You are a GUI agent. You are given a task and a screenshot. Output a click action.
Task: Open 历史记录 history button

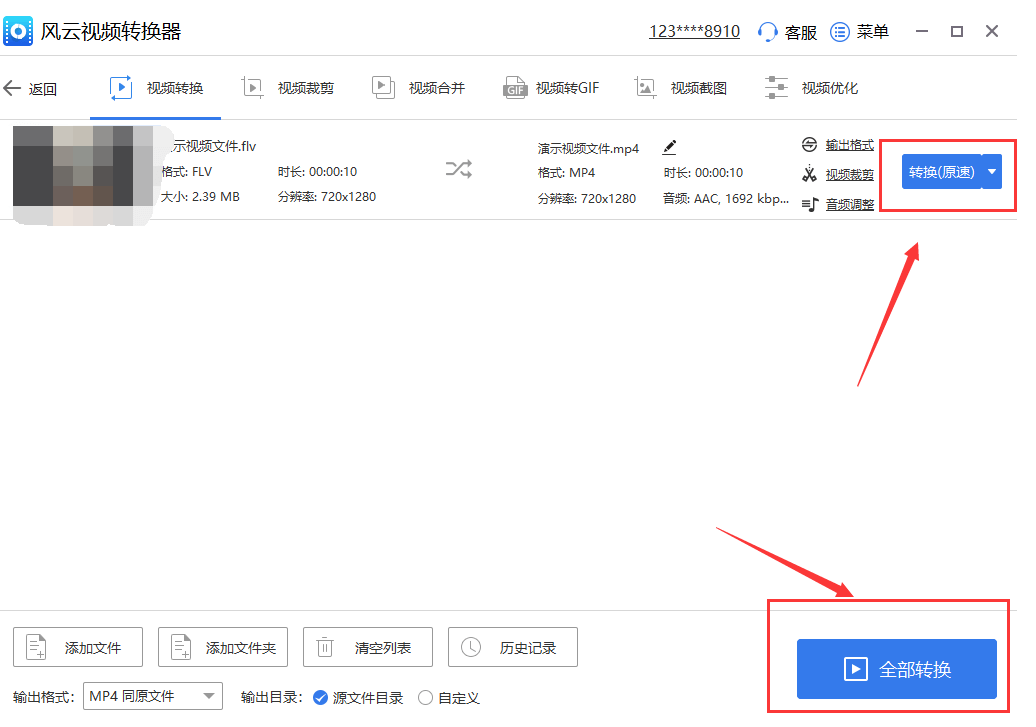pos(513,648)
